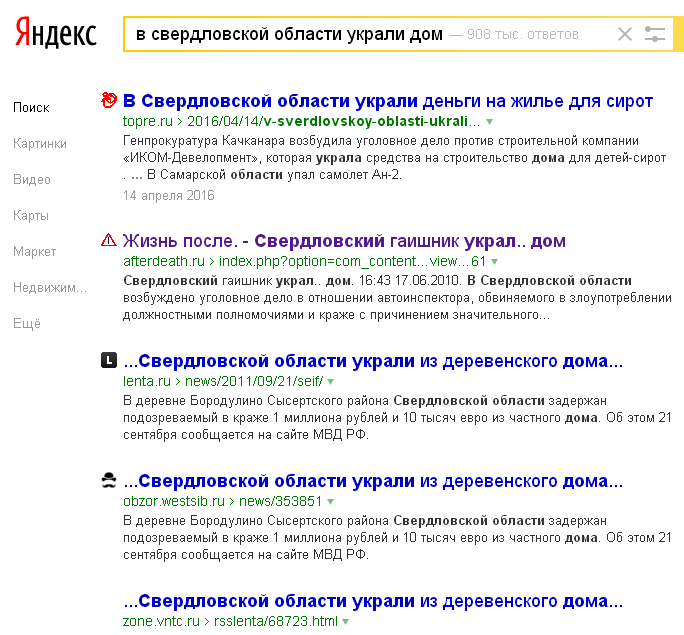Open the Маркет section
The width and height of the screenshot is (684, 635).
[34, 252]
